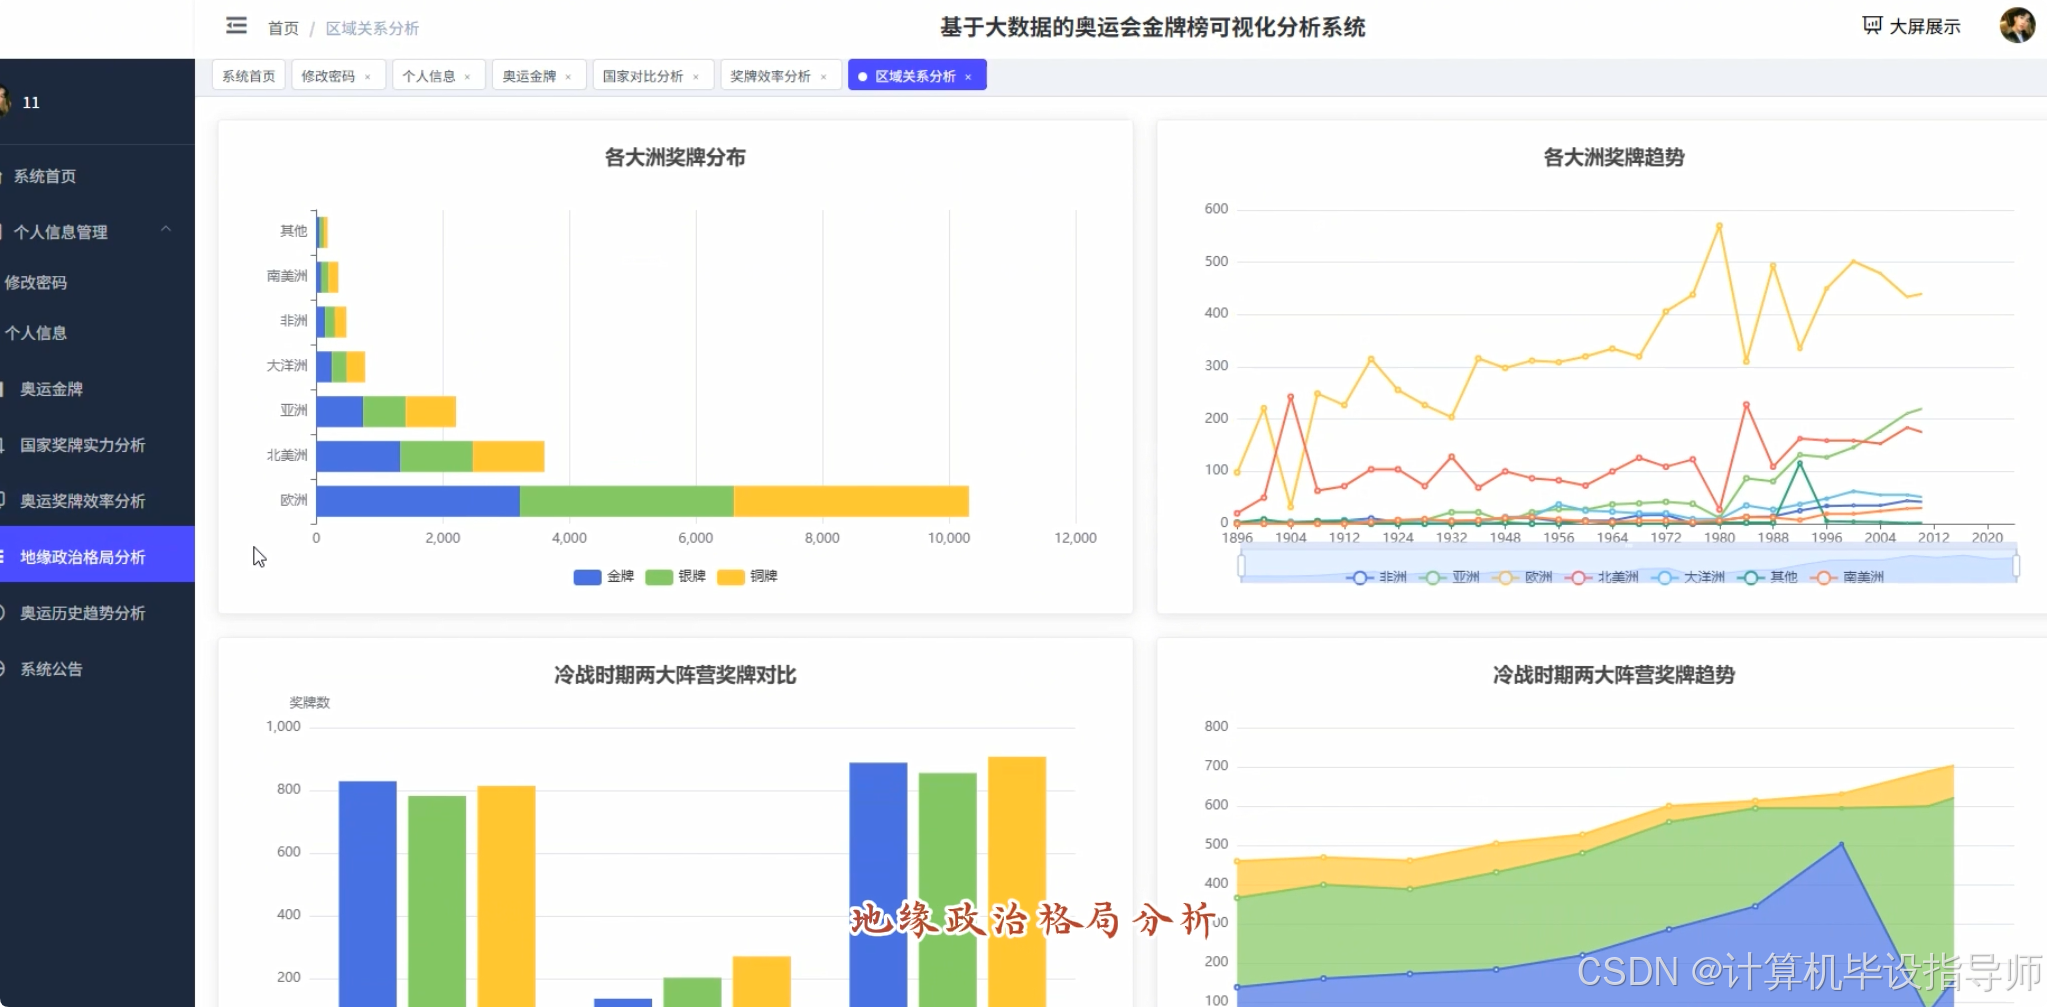Click the 1980 year label on trend axis
This screenshot has width=2047, height=1007.
coord(1719,537)
